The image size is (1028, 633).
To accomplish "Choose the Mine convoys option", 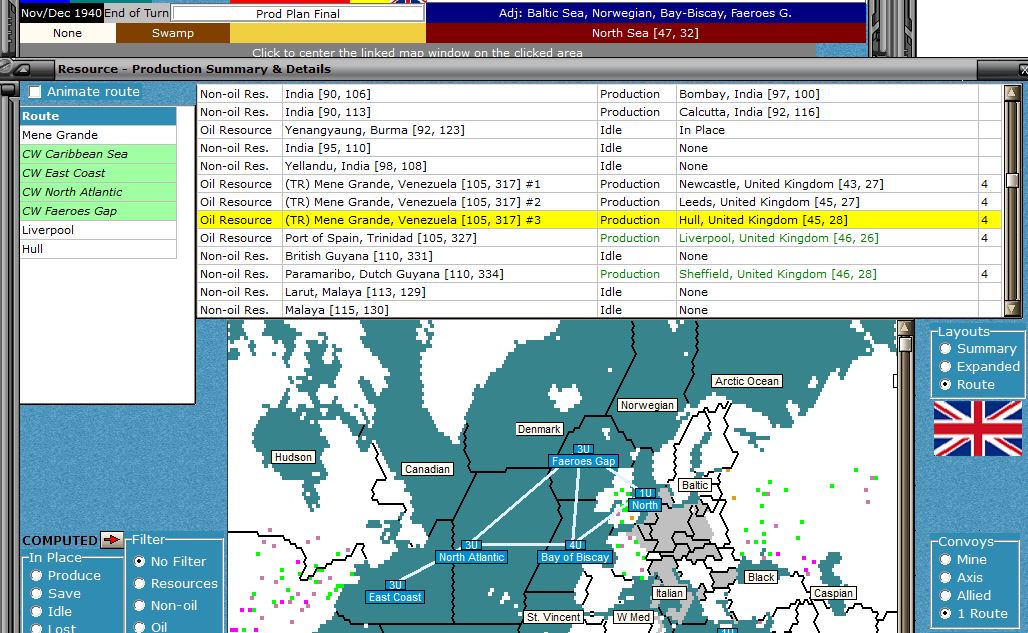I will (x=945, y=560).
